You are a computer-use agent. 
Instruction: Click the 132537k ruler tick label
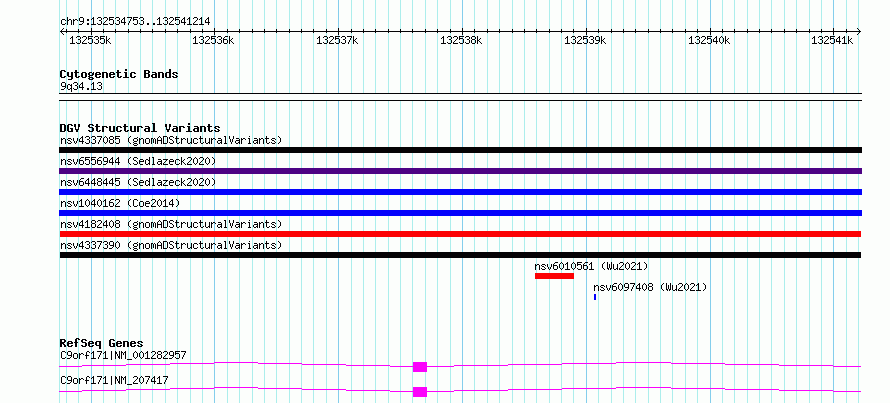(337, 40)
